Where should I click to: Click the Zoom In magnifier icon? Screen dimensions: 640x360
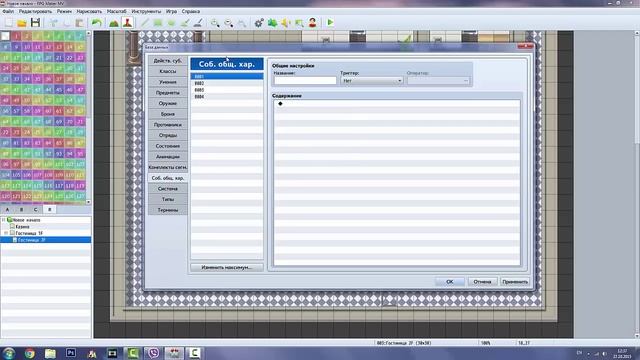(x=215, y=22)
